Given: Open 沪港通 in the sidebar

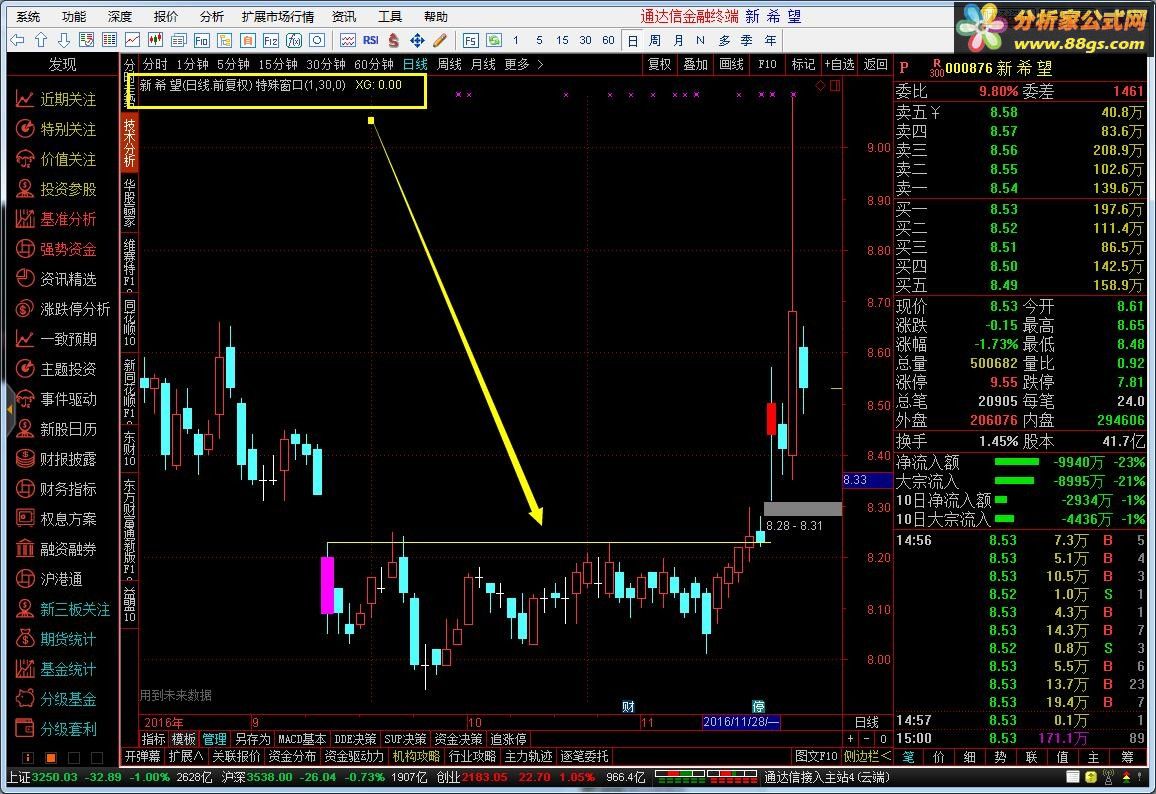Looking at the screenshot, I should 50,579.
